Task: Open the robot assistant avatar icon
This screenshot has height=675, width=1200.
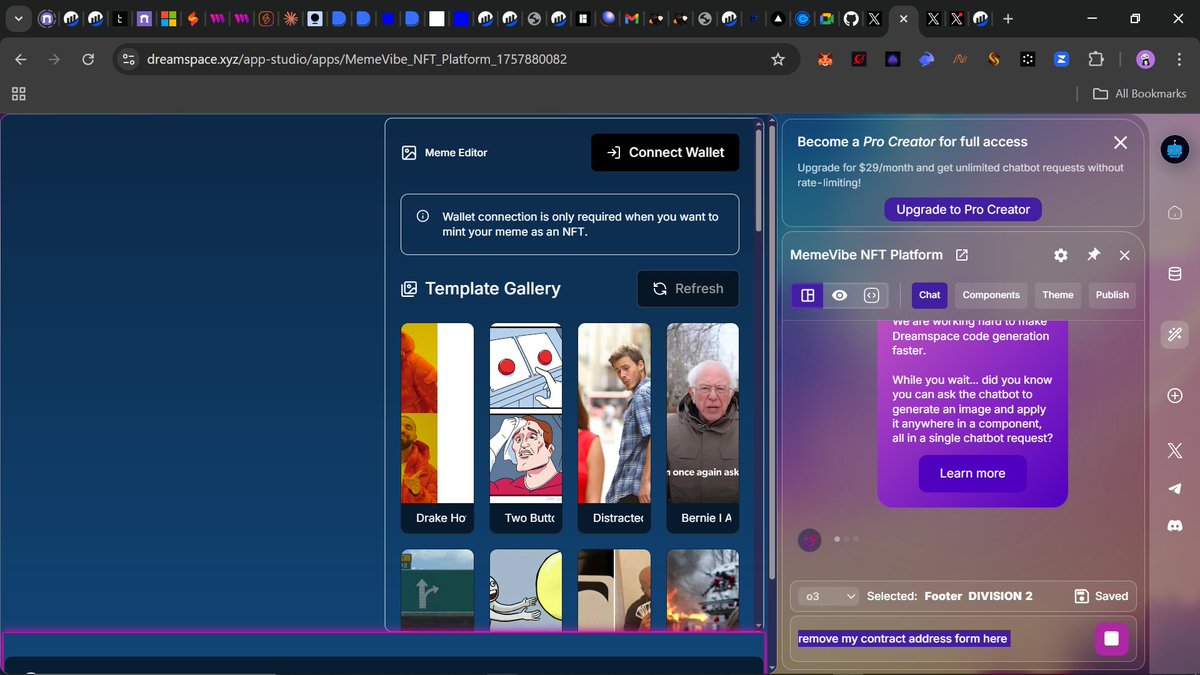Action: click(x=1174, y=150)
